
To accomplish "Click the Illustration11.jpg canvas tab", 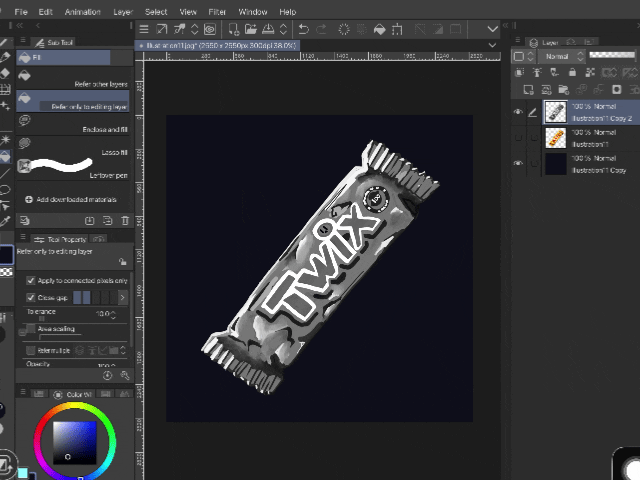I will pyautogui.click(x=217, y=45).
